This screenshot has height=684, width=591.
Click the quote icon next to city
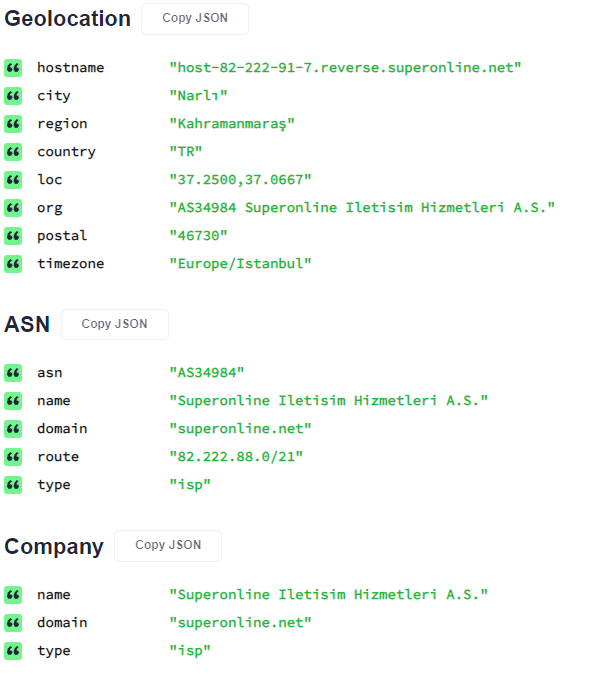click(x=13, y=96)
